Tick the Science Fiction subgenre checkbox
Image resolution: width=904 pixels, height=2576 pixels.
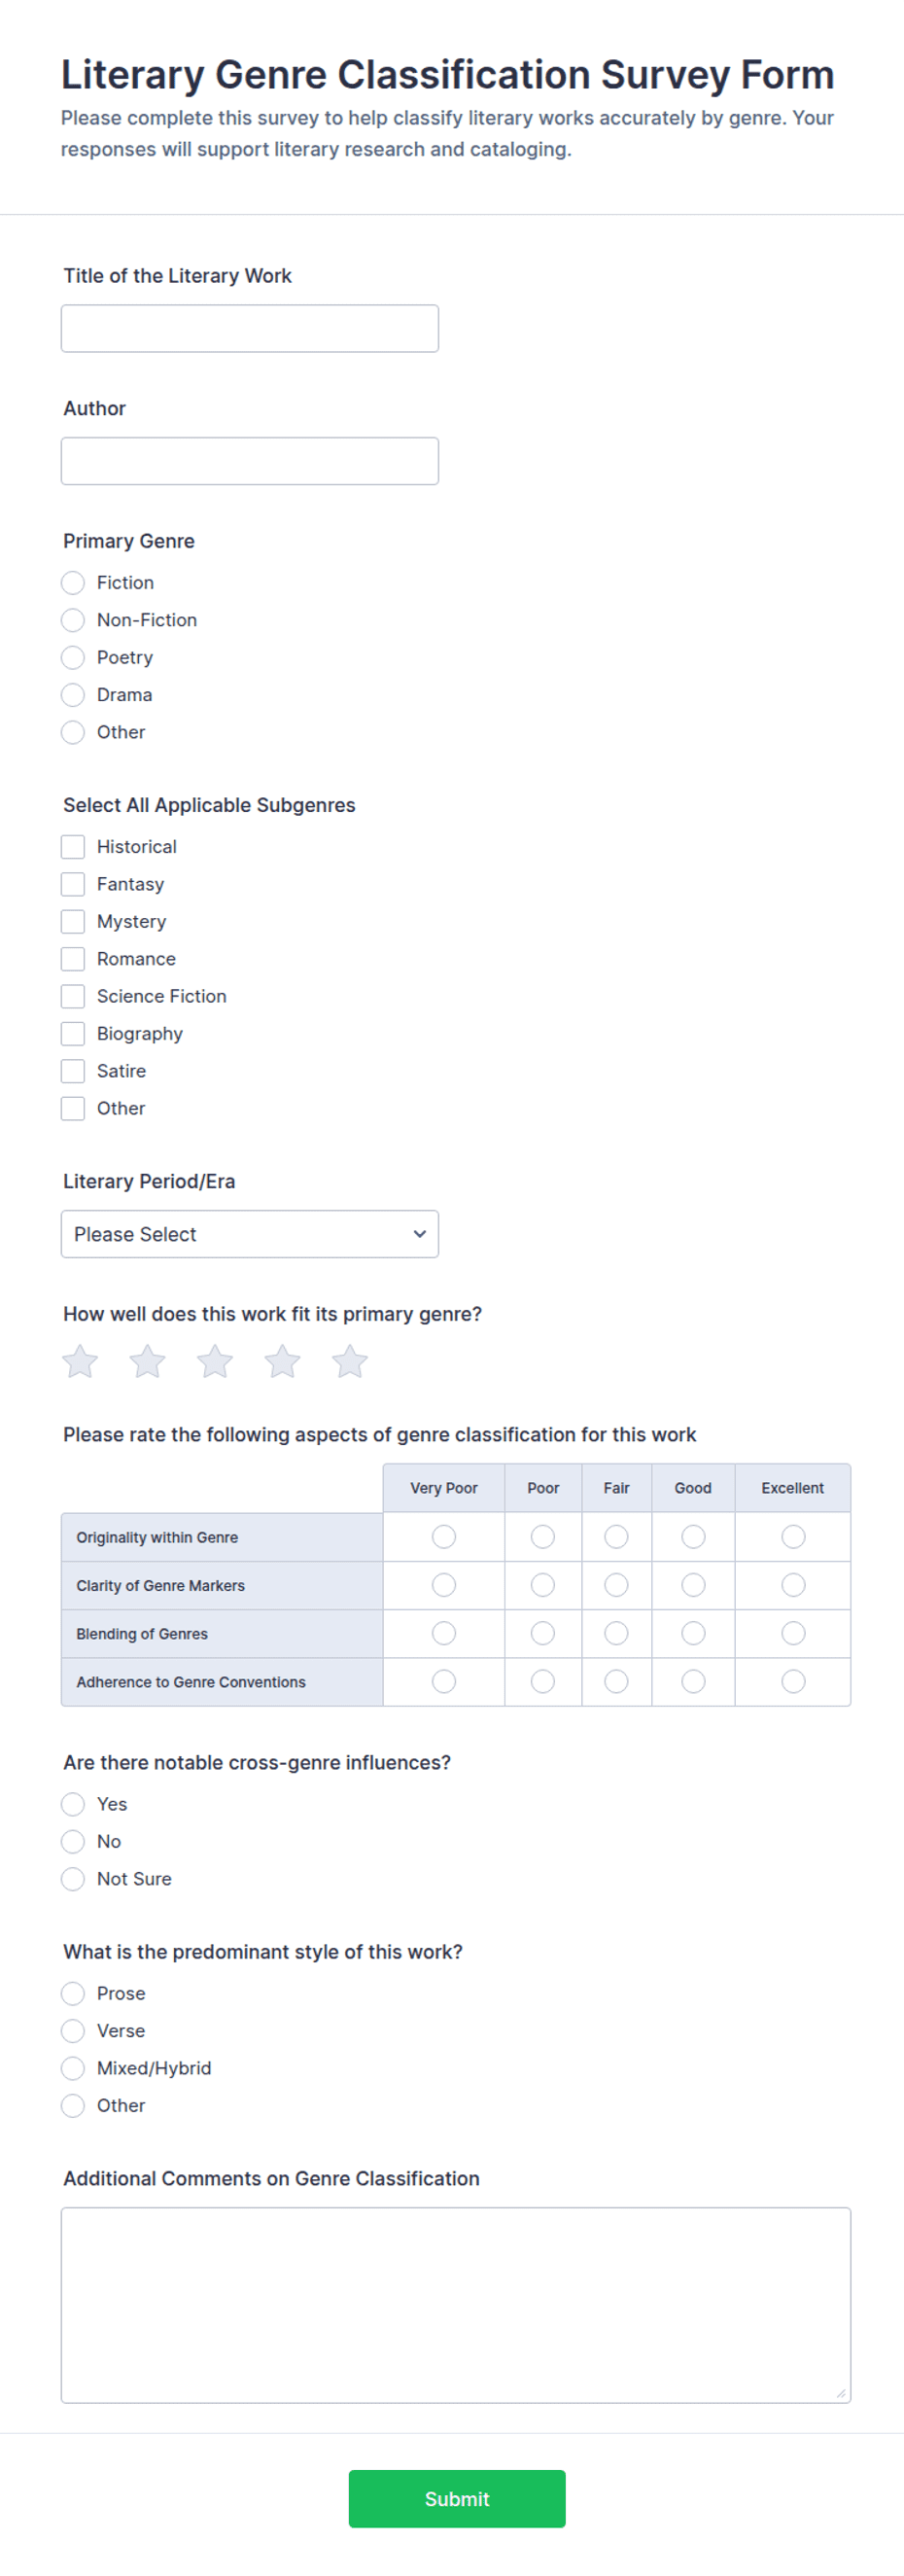[x=73, y=996]
